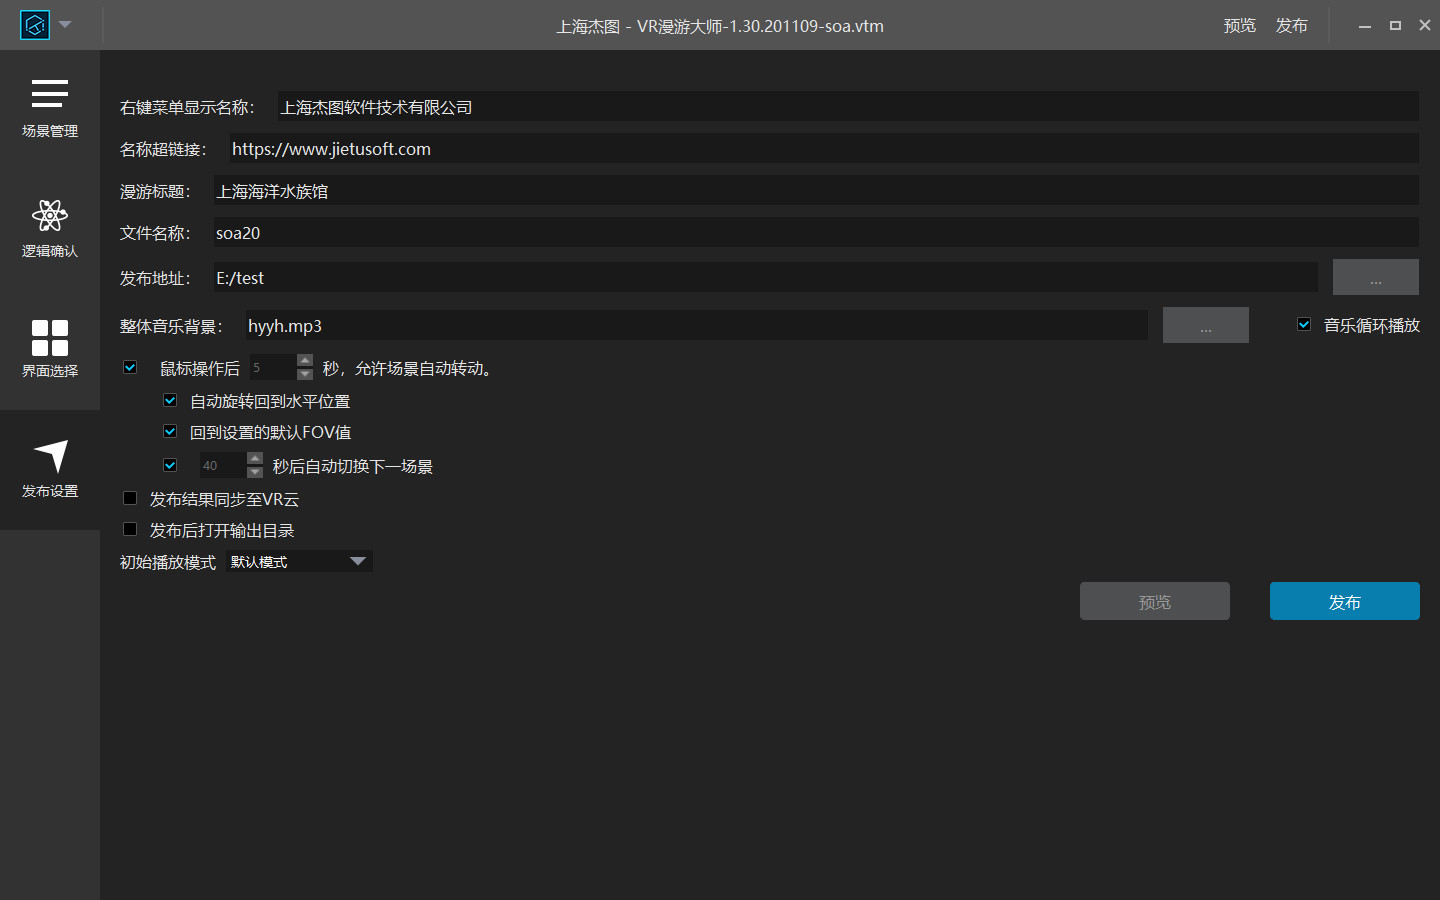Increase the mouse idle seconds spinner

coord(305,361)
